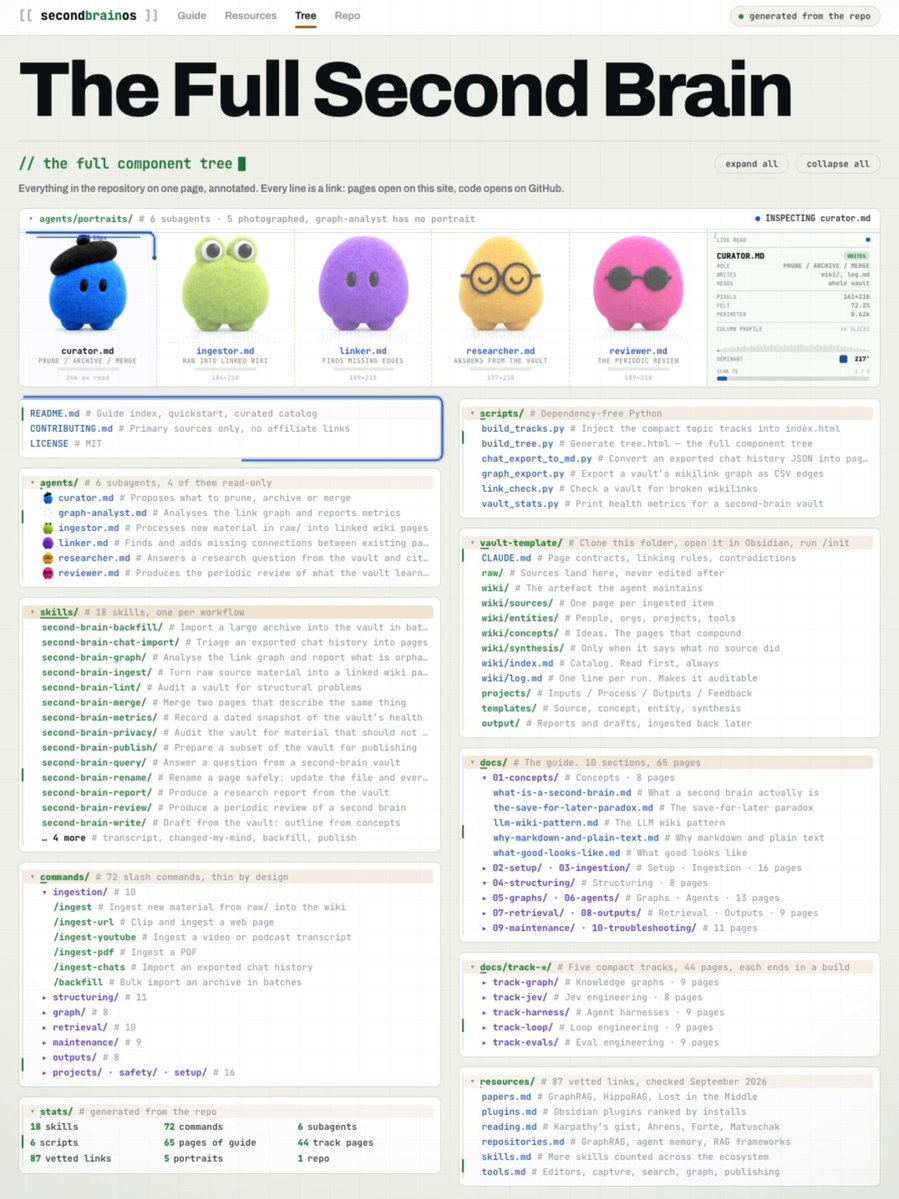Click the 'generated from the repo' pill

point(804,16)
